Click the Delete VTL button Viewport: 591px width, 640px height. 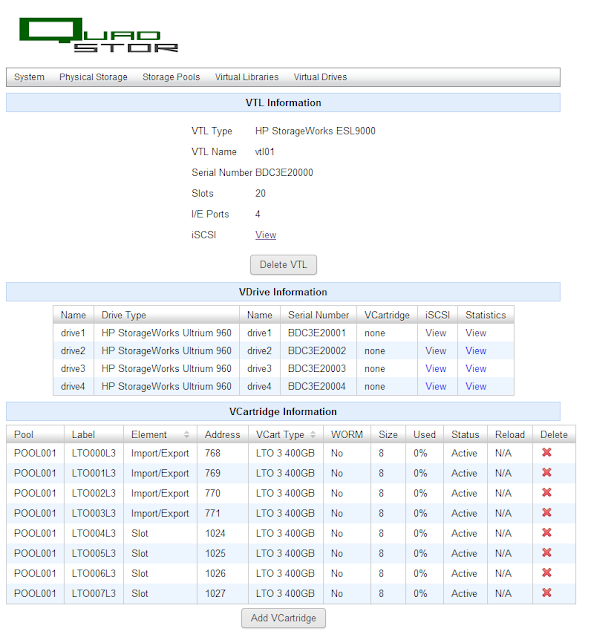click(x=283, y=265)
